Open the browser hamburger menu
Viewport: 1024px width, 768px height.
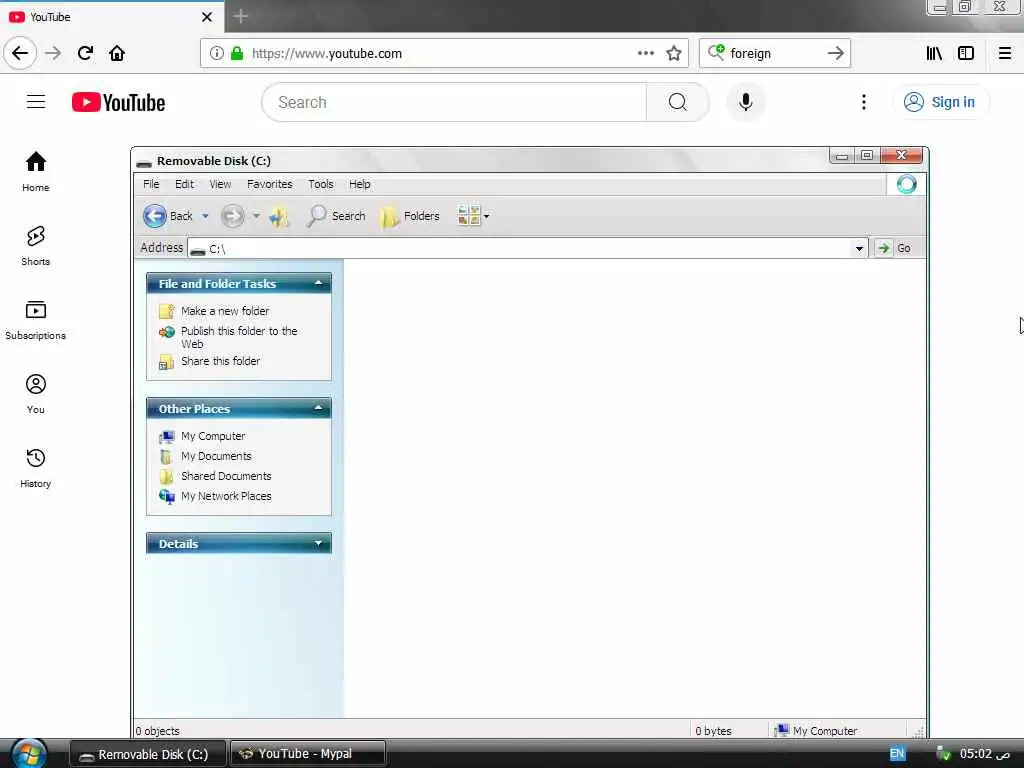pos(1005,53)
